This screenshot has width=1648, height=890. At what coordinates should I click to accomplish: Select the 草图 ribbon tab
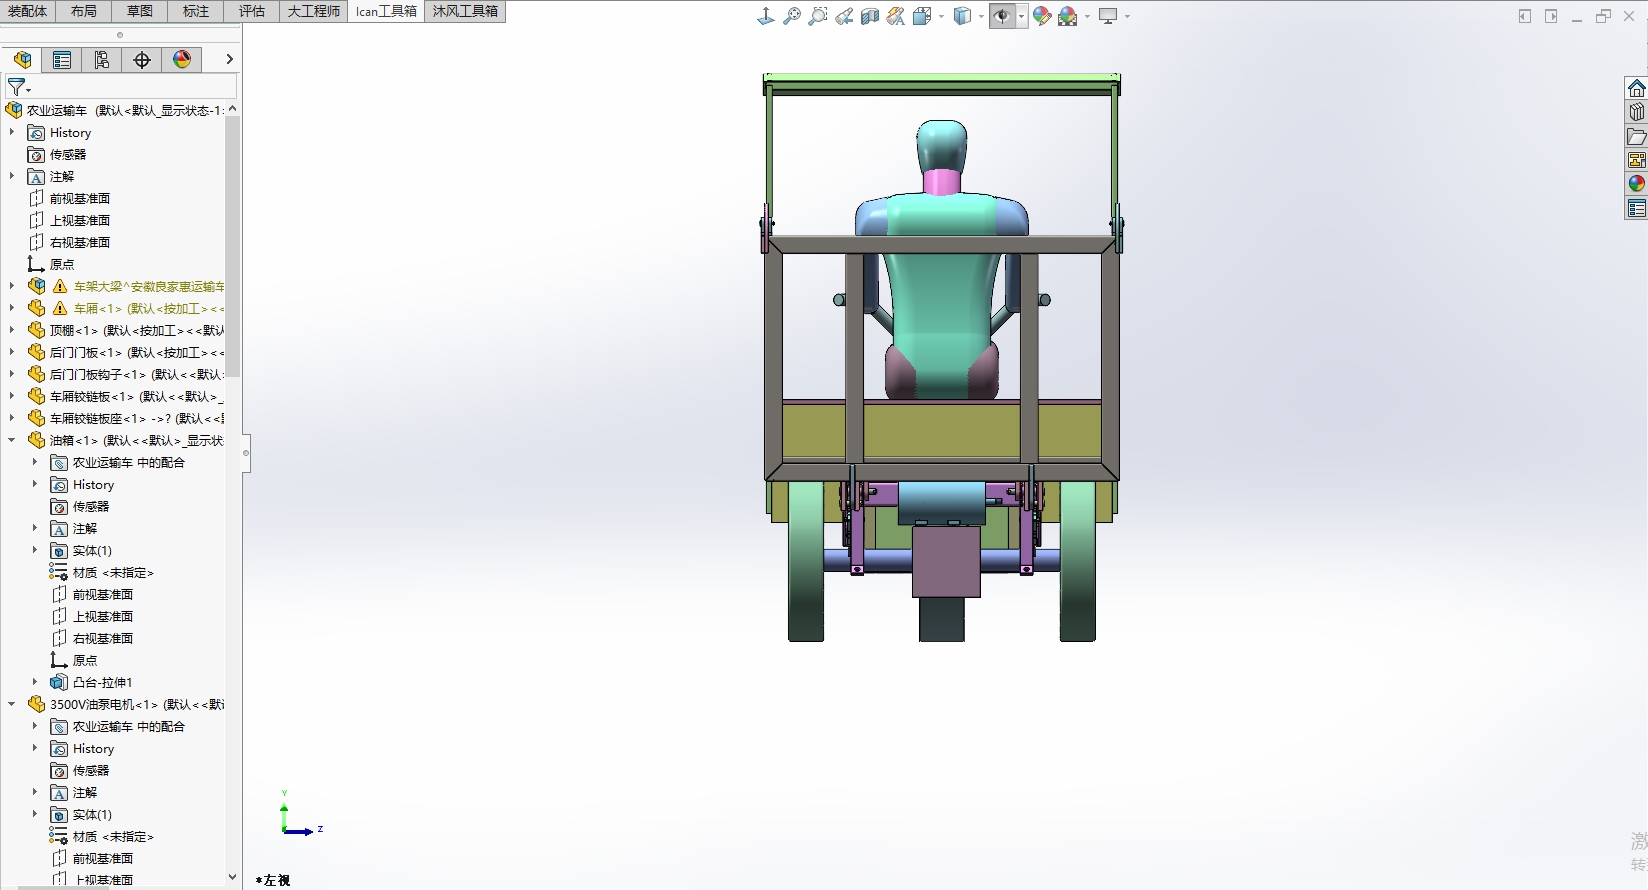140,11
